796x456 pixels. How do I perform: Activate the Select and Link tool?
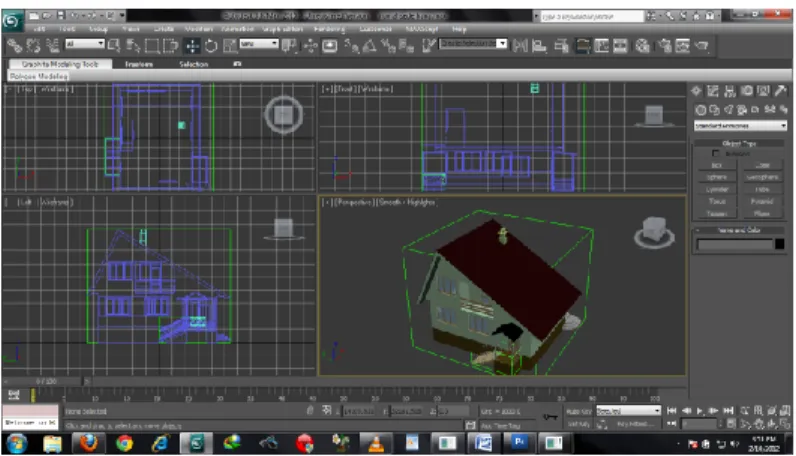coord(14,46)
